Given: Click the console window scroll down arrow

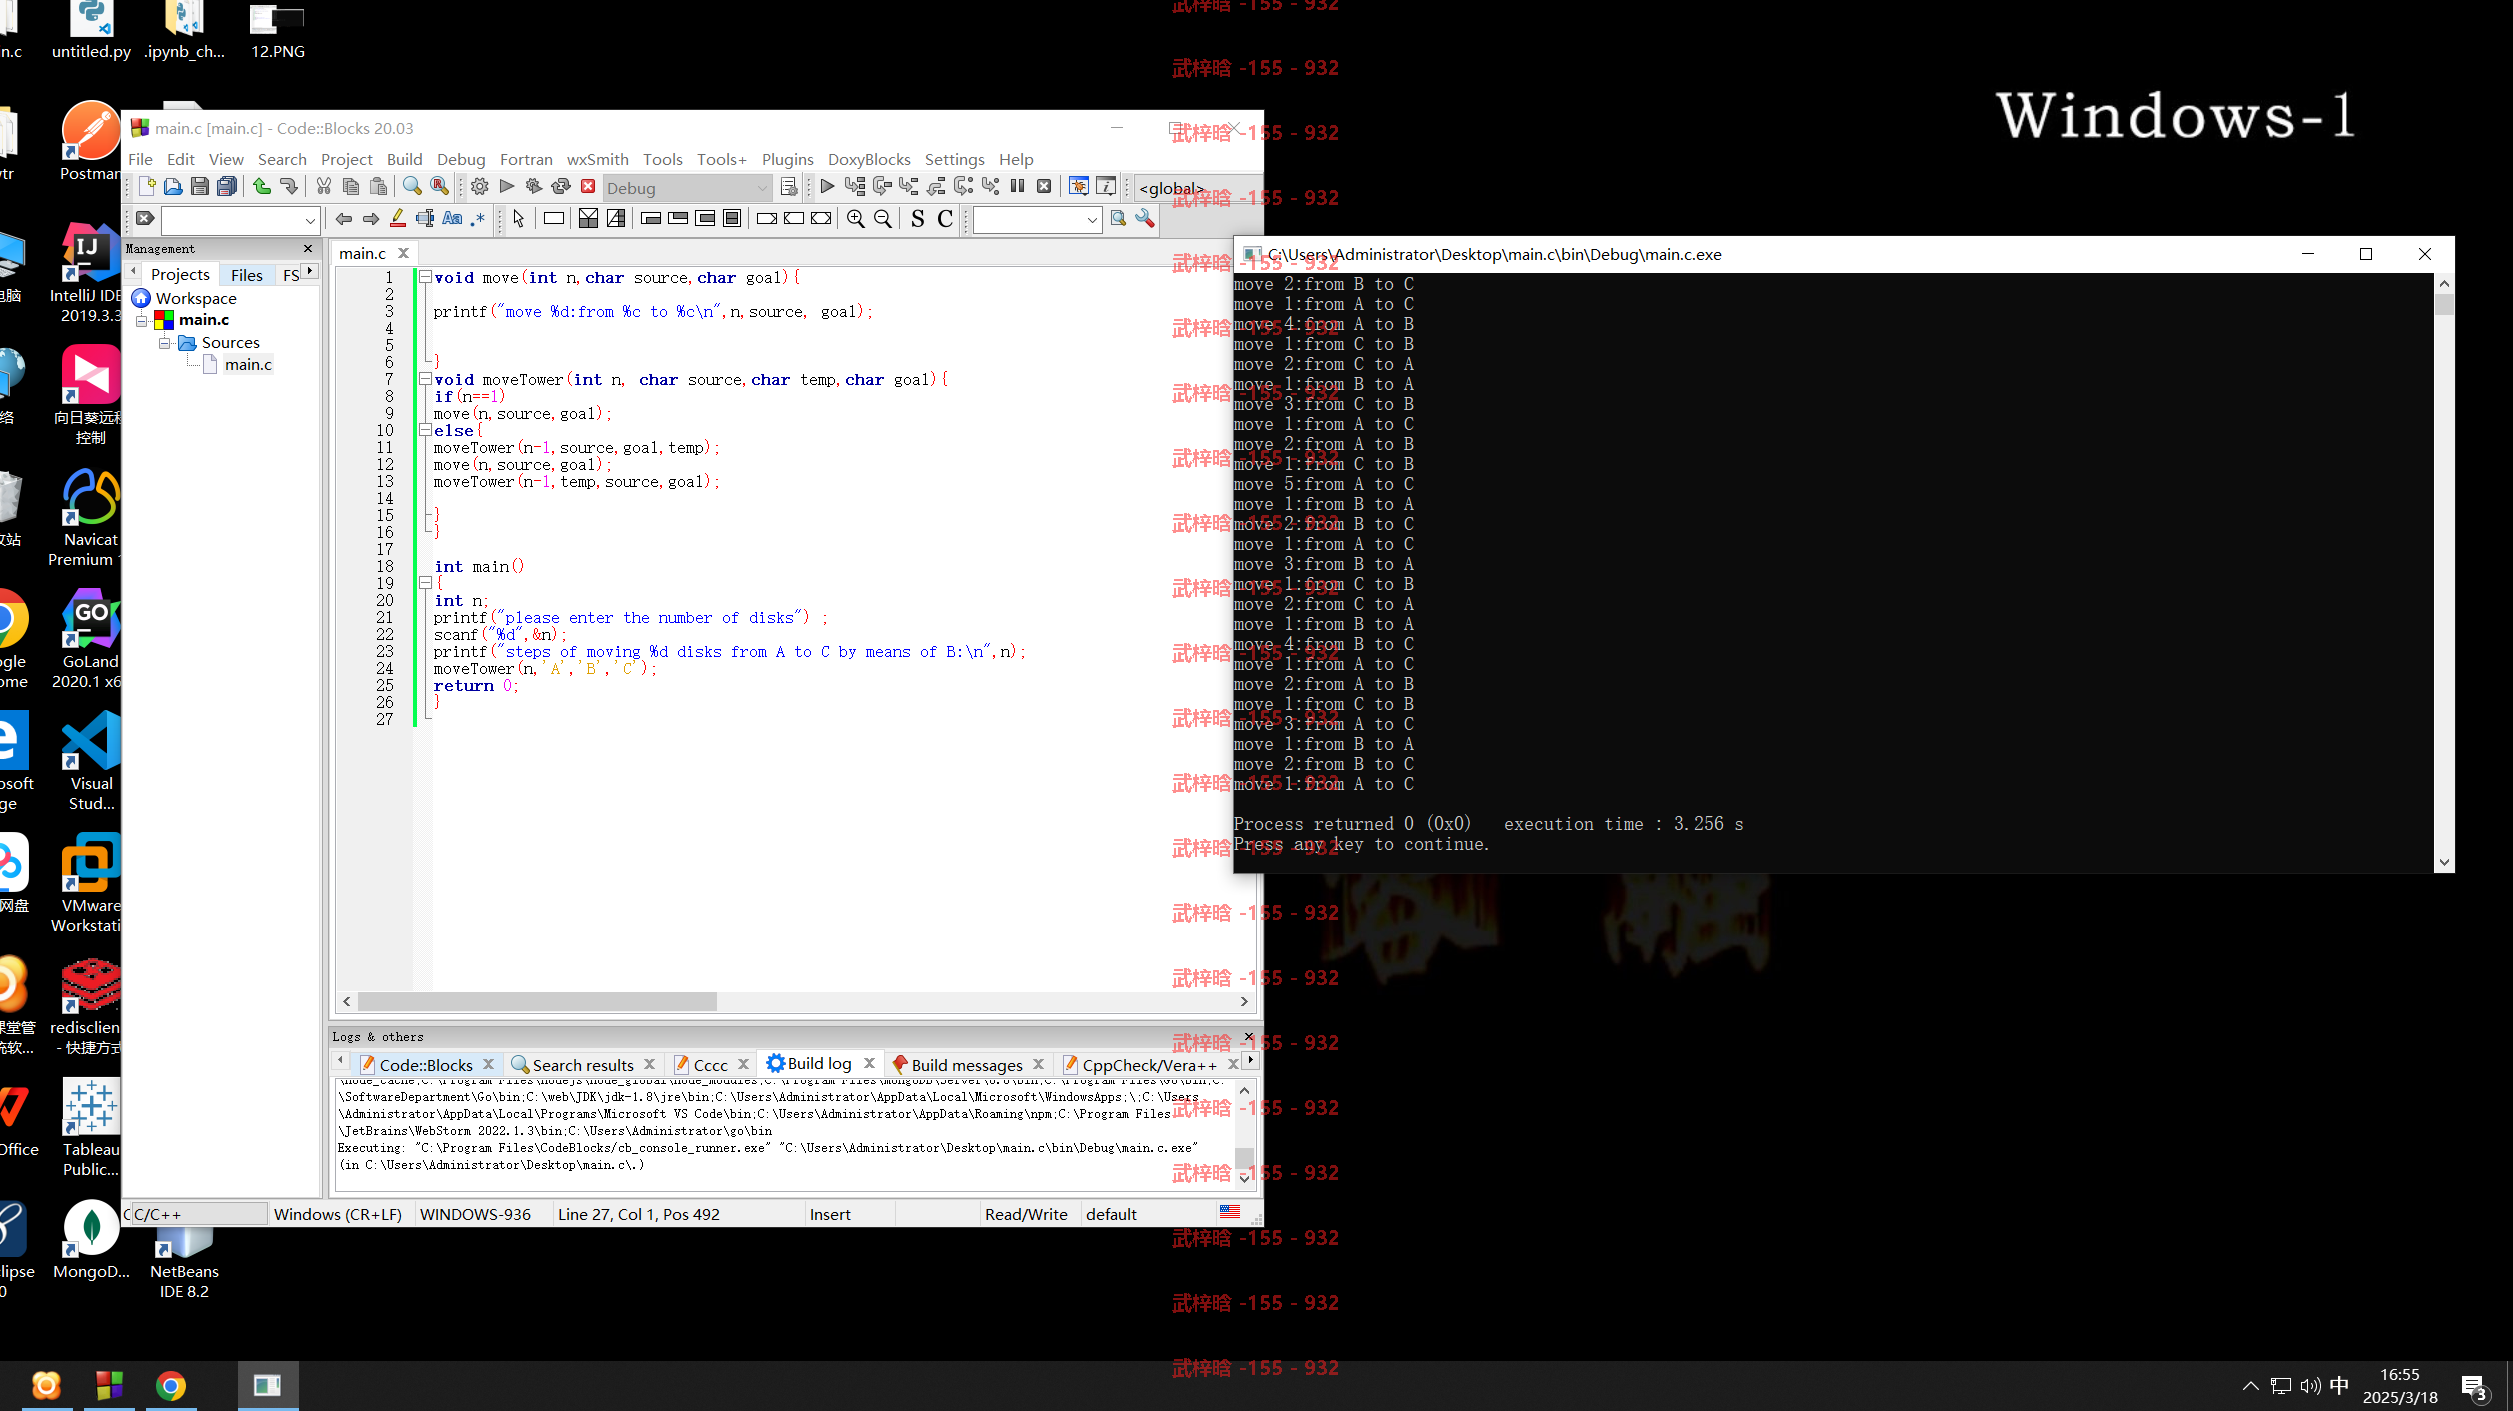Looking at the screenshot, I should click(2444, 862).
